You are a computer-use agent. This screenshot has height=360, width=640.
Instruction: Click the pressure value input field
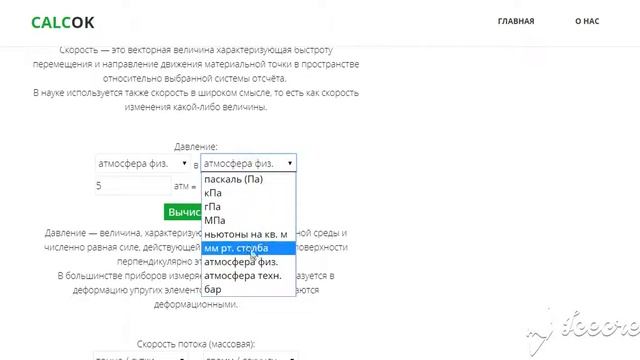(133, 186)
